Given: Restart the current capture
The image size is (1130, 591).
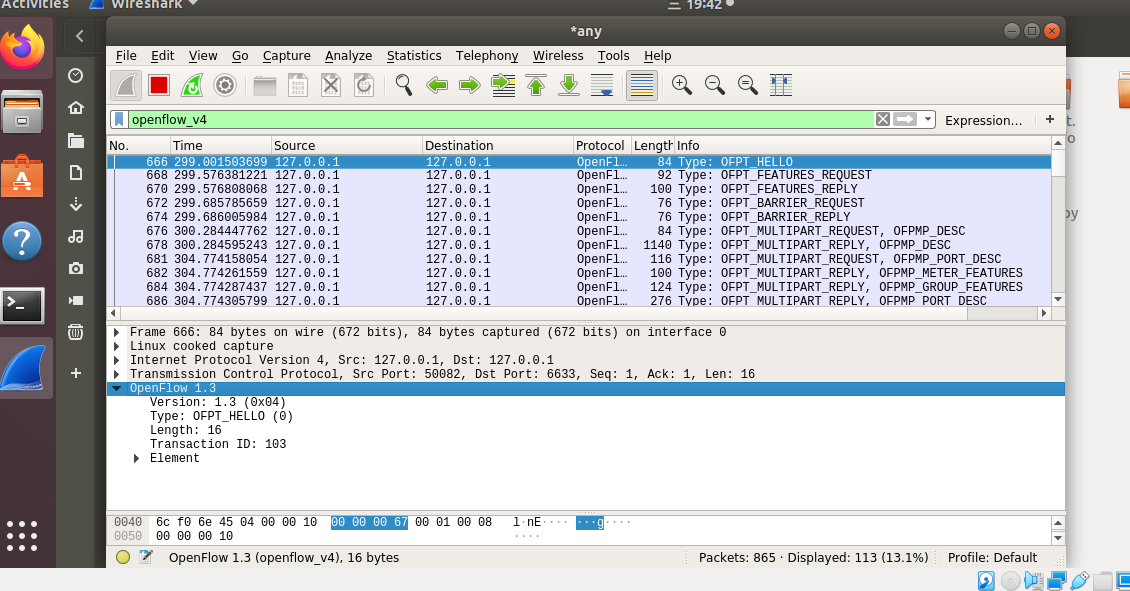Looking at the screenshot, I should coord(192,86).
